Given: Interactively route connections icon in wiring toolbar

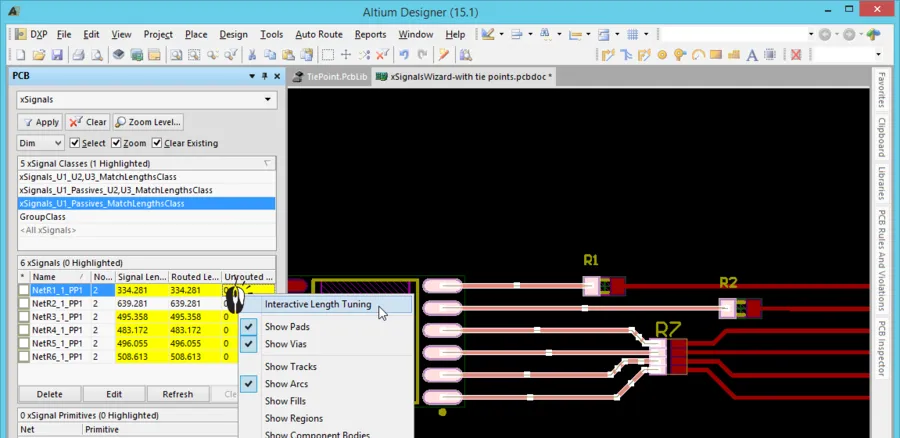Looking at the screenshot, I should click(608, 55).
